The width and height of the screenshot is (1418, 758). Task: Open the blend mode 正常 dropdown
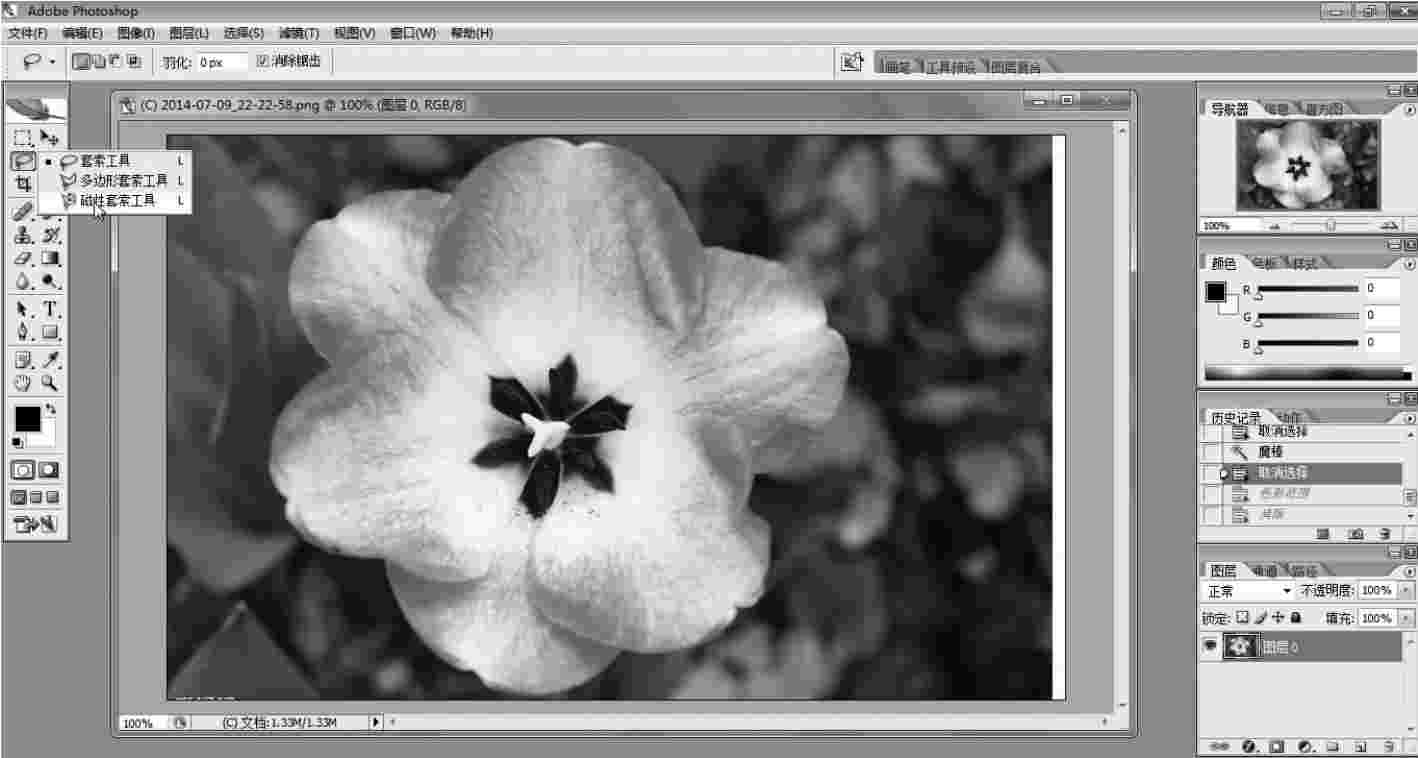pyautogui.click(x=1250, y=591)
